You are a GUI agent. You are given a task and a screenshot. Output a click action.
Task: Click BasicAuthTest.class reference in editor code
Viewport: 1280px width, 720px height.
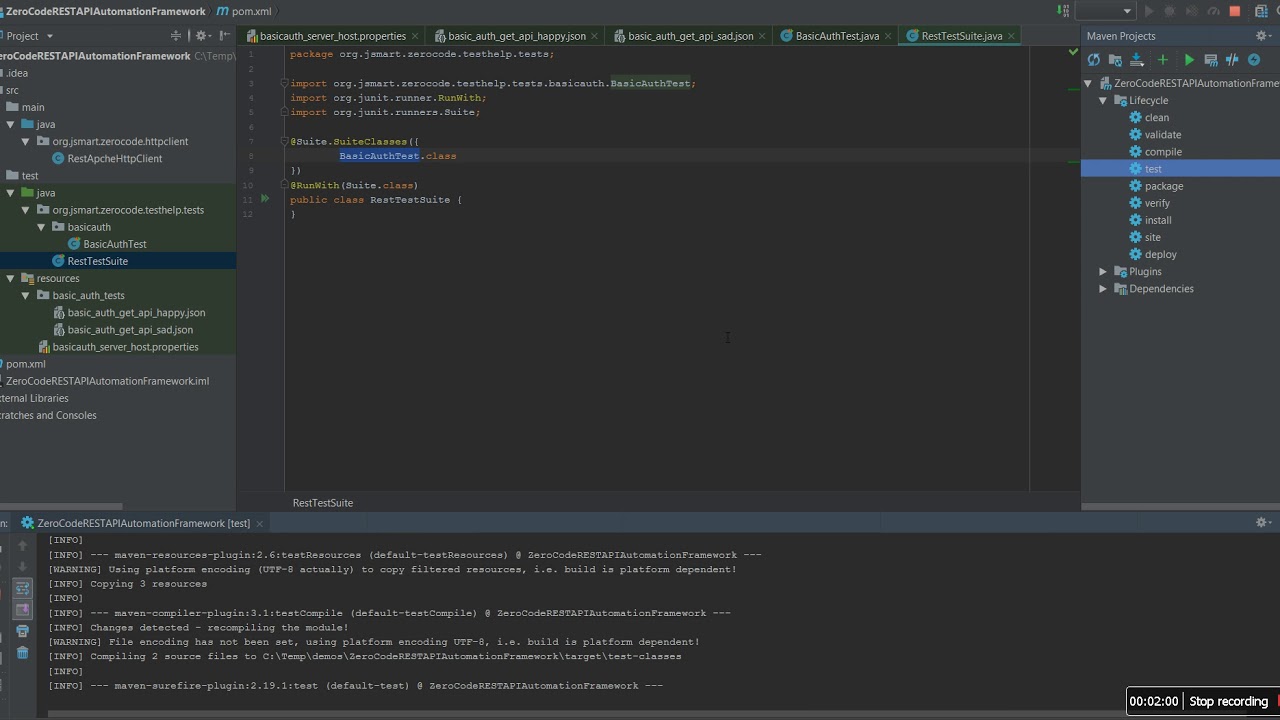(x=397, y=156)
